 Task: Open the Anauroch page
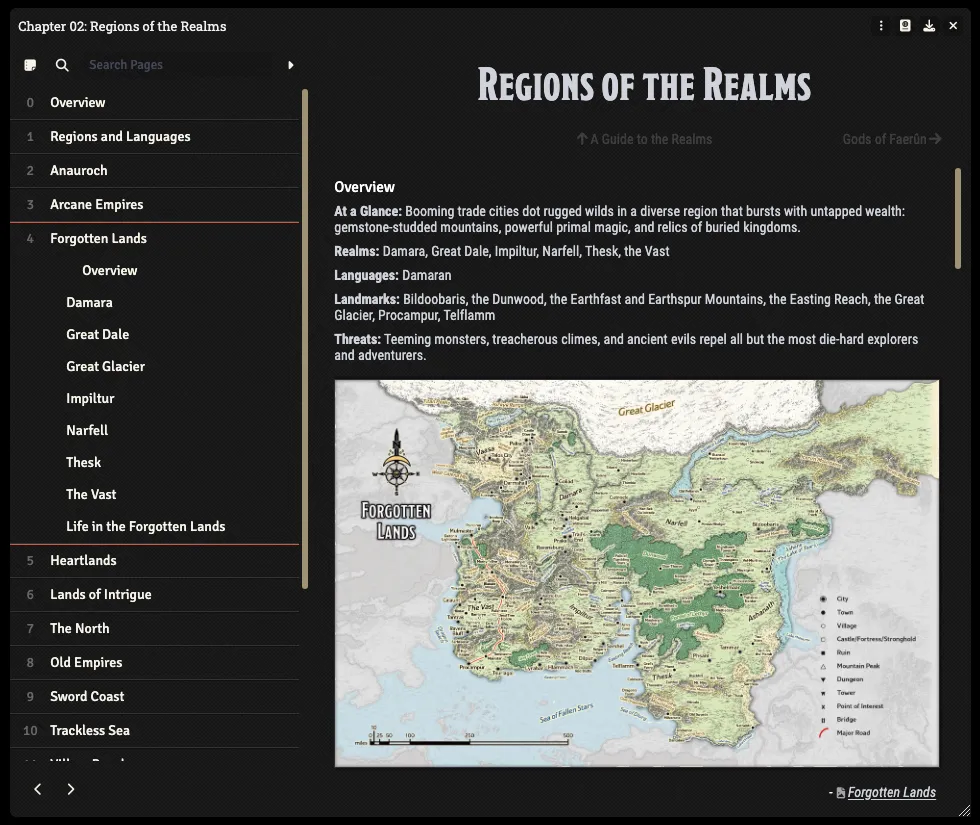(78, 170)
